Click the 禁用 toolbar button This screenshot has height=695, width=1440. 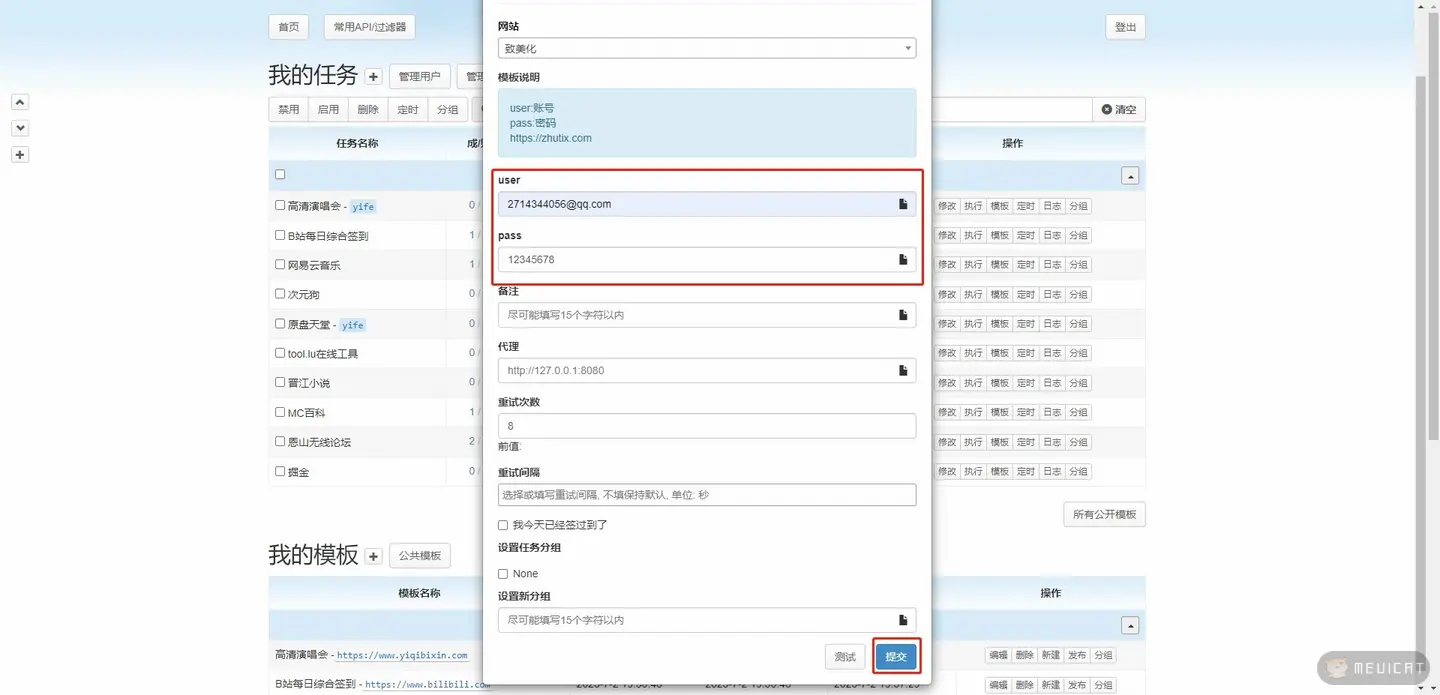pos(289,109)
